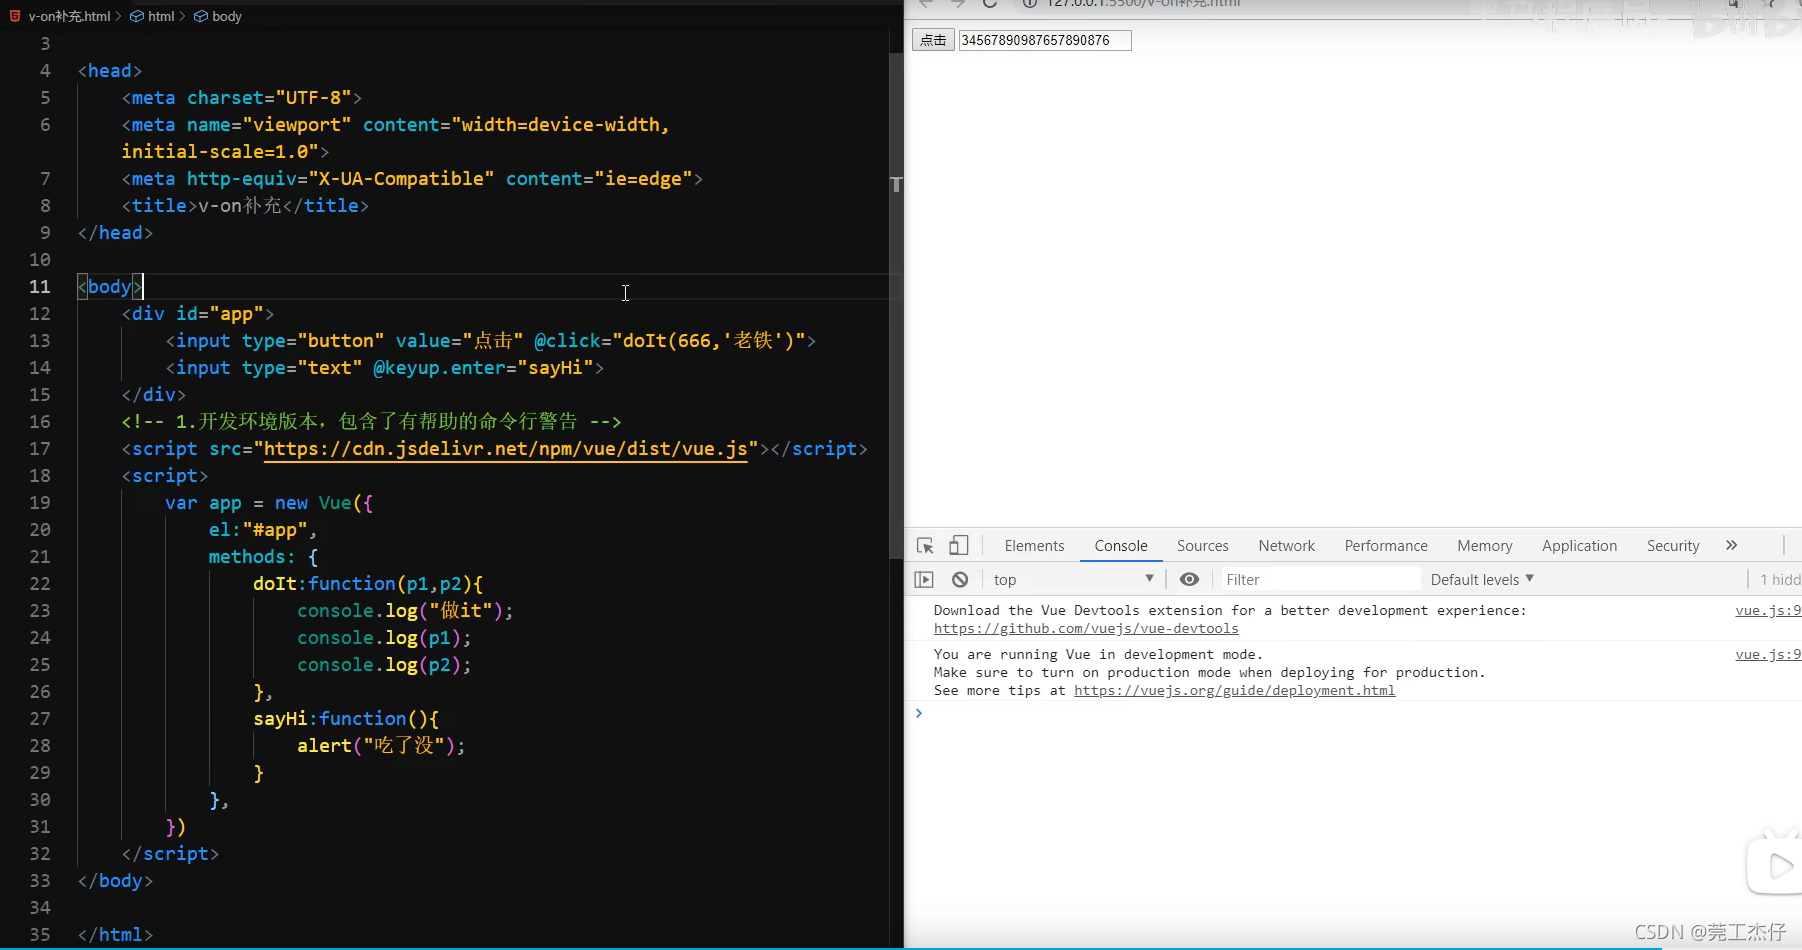Screen dimensions: 1802x950
Task: Click the '1 hidd' hidden messages indicator
Action: [x=1780, y=580]
